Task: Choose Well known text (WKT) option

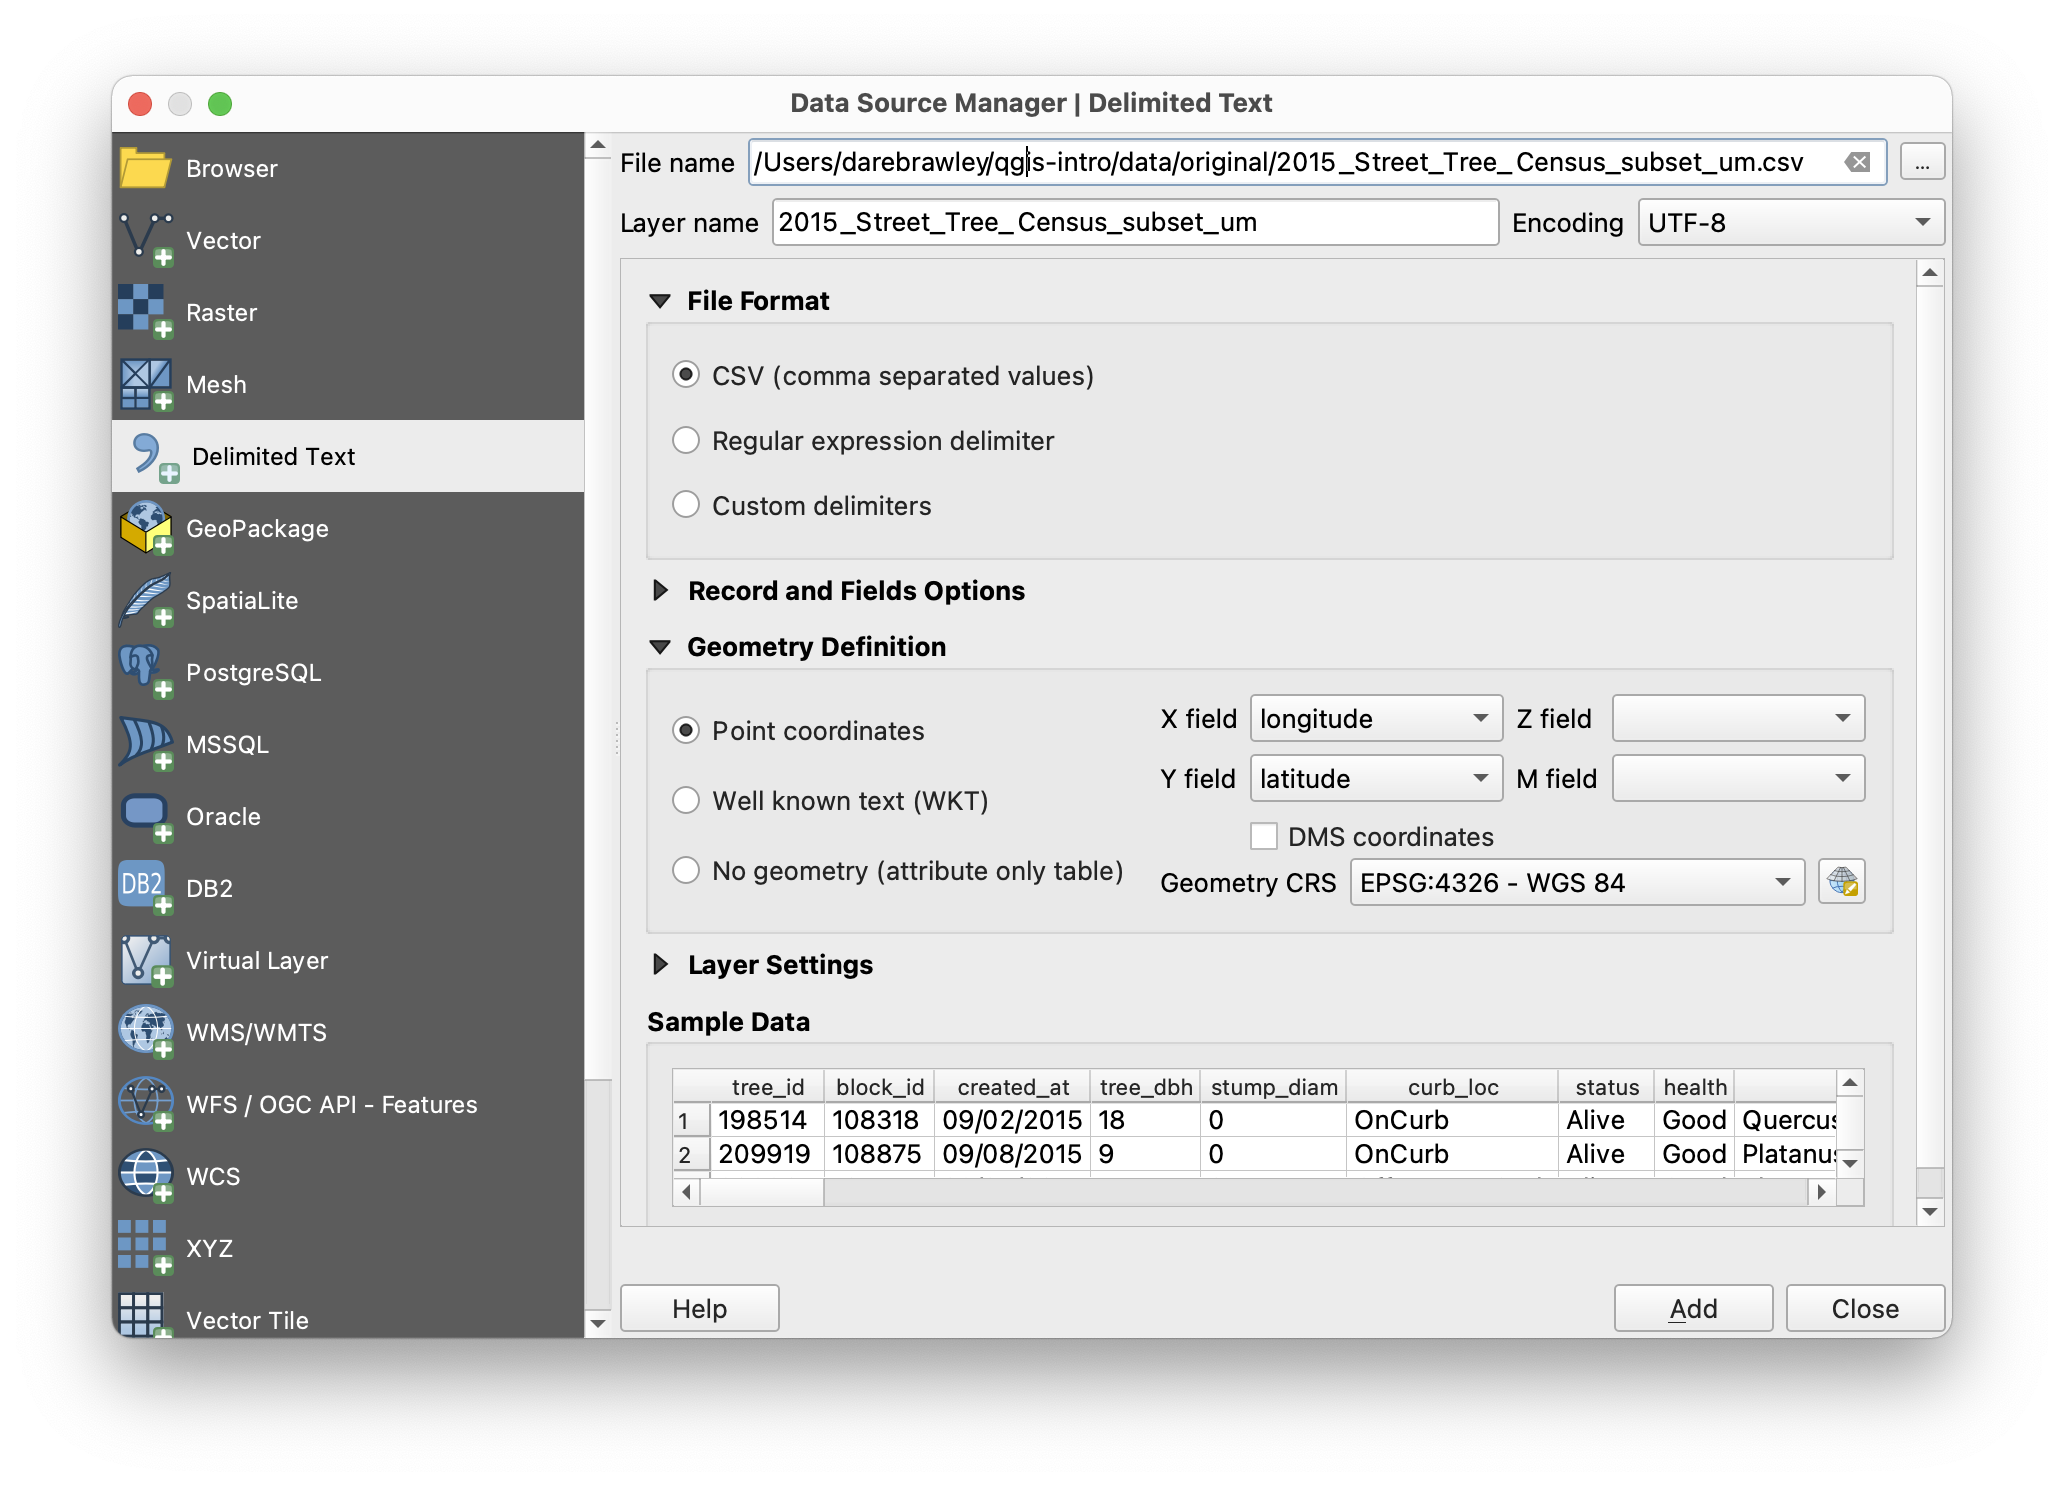Action: coord(686,800)
